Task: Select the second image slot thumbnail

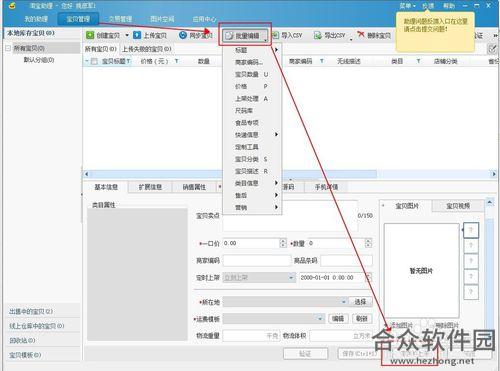Action: 471,245
